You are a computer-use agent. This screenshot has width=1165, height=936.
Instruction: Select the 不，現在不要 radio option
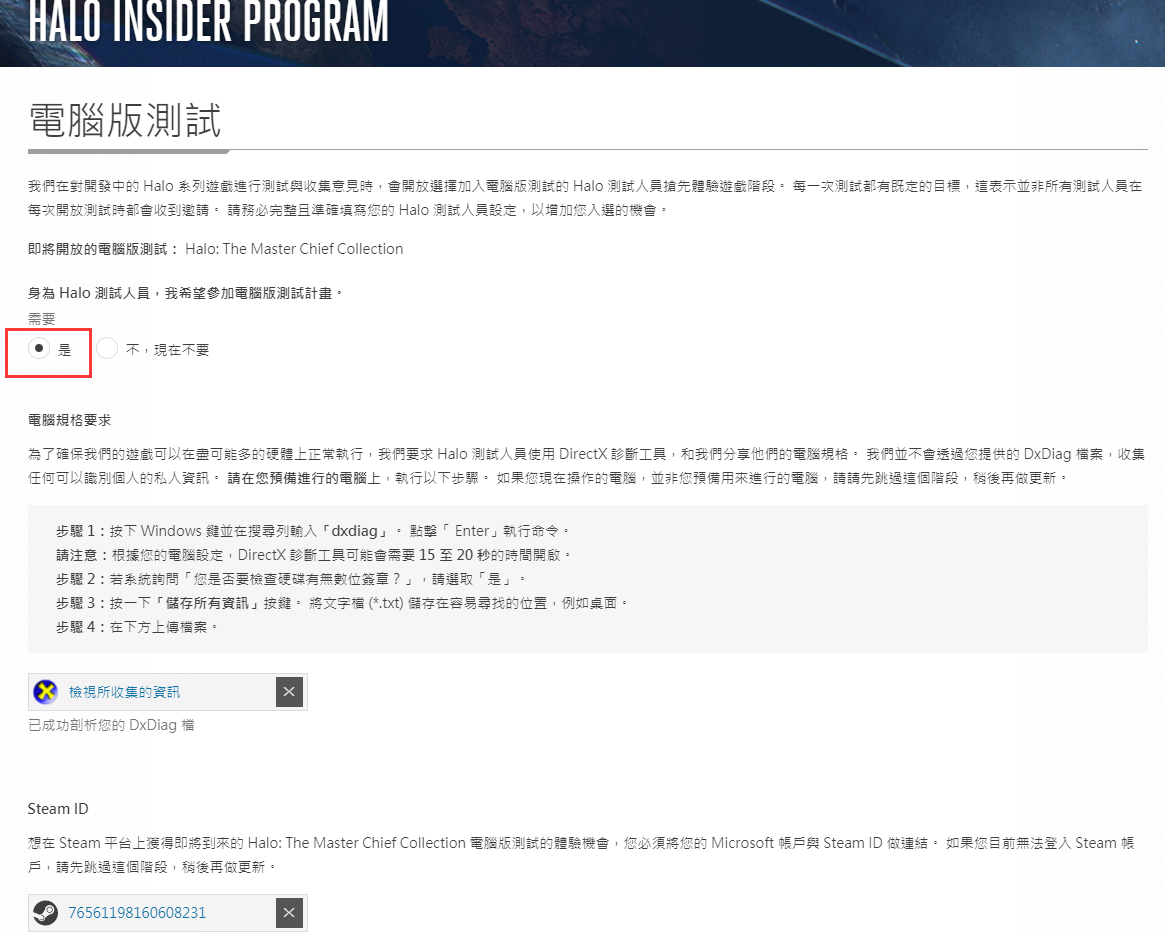click(107, 348)
